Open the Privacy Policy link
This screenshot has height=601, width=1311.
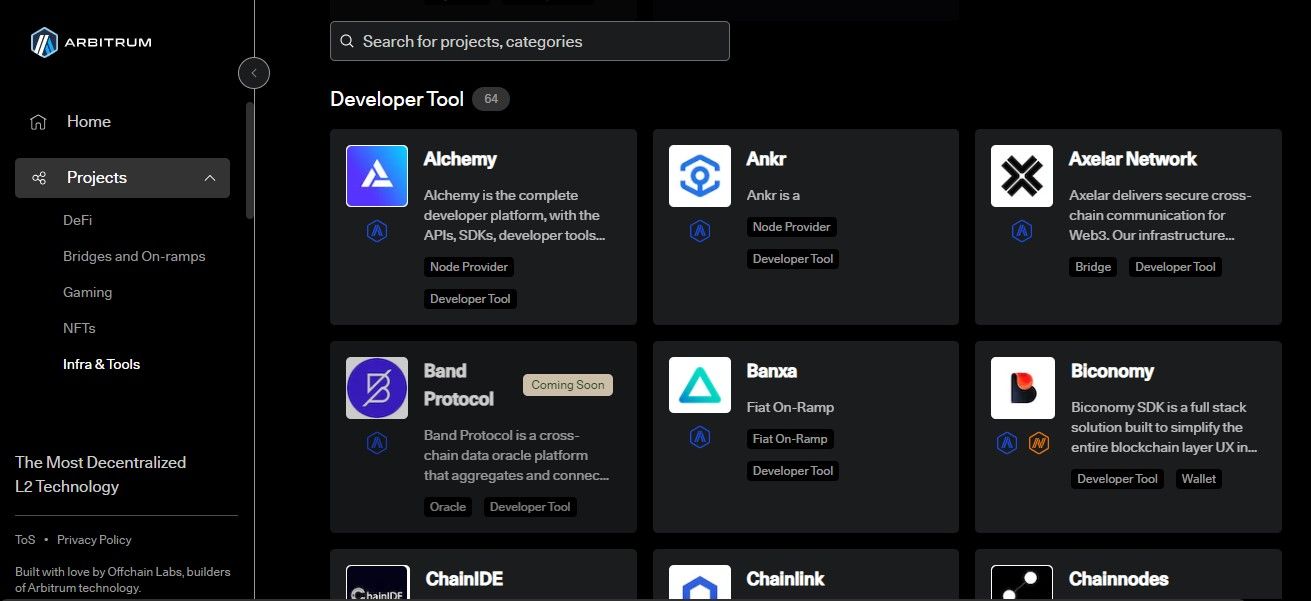pyautogui.click(x=94, y=540)
